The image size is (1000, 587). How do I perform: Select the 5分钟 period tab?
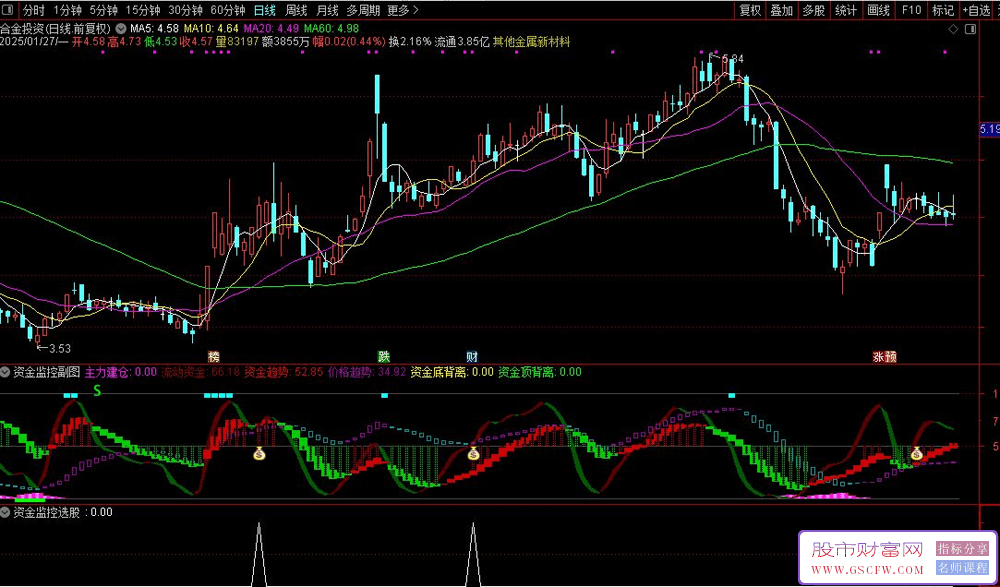[103, 10]
